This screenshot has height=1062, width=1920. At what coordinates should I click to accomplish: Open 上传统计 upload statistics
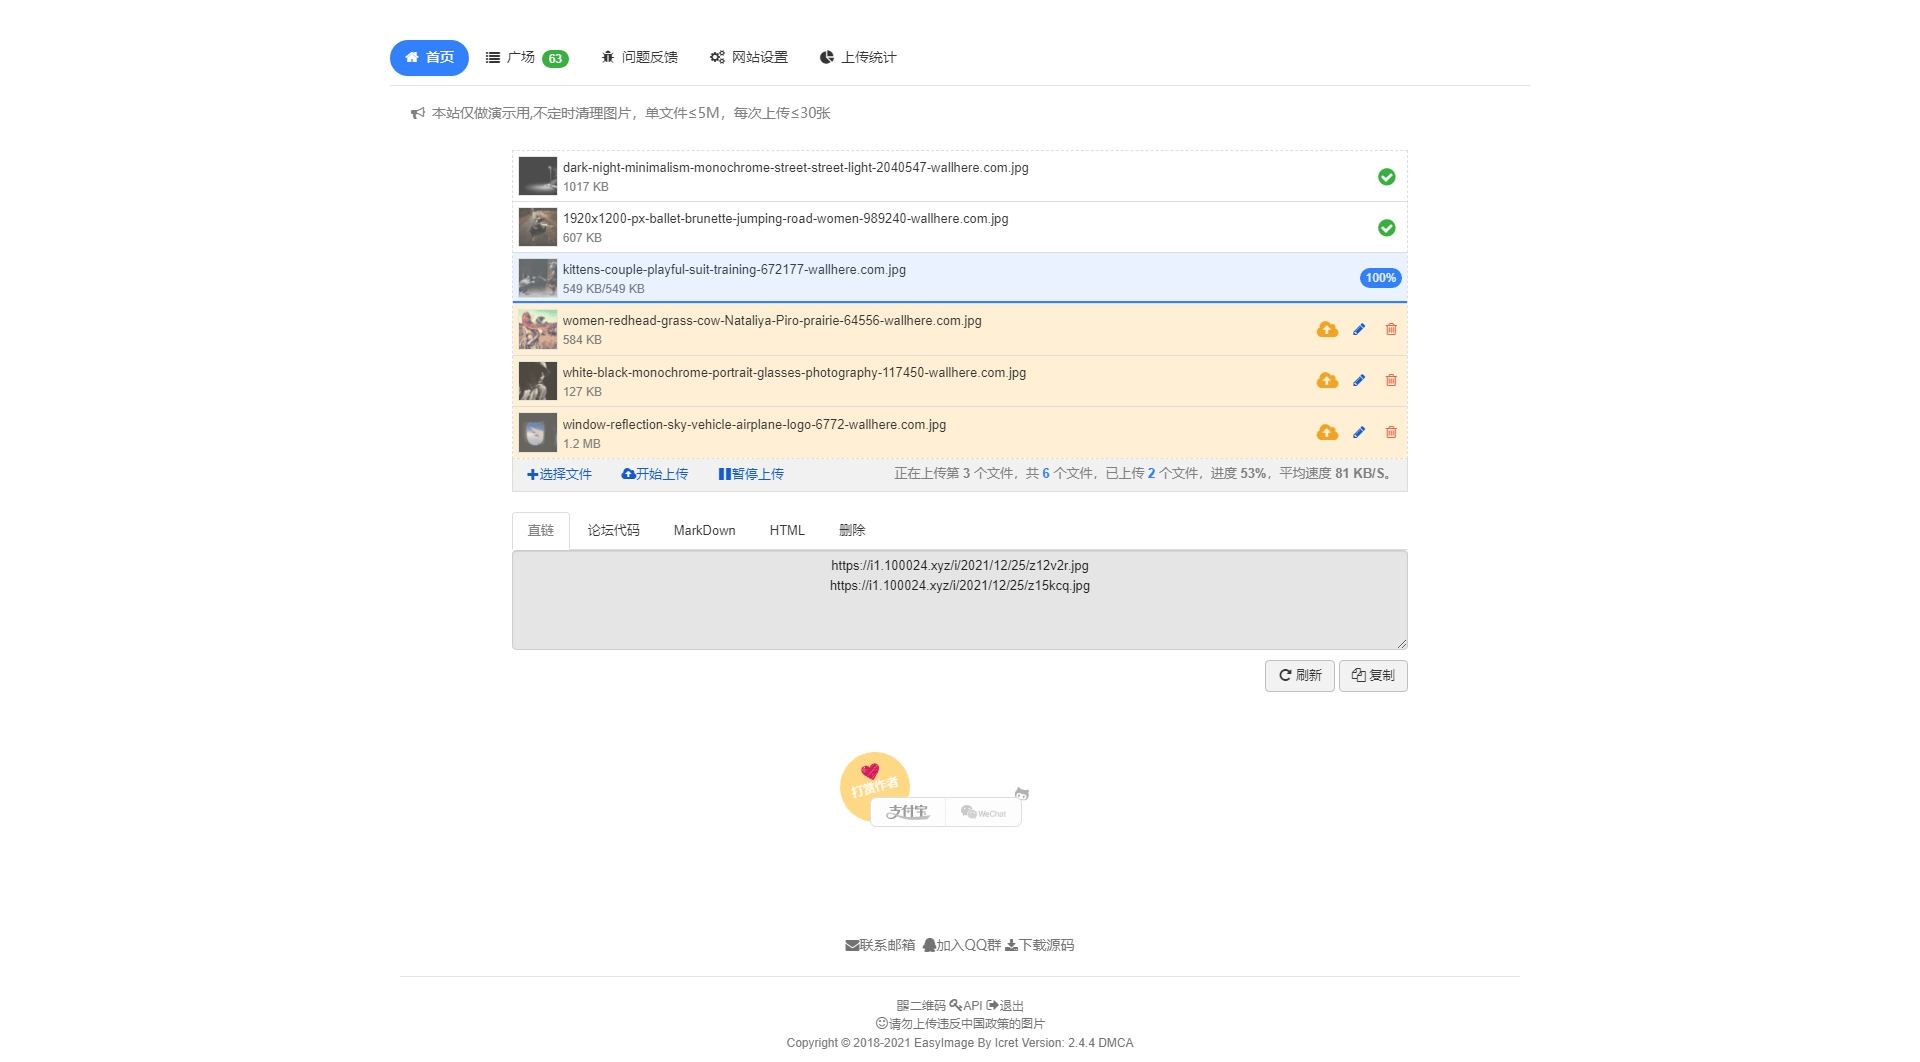(x=858, y=57)
